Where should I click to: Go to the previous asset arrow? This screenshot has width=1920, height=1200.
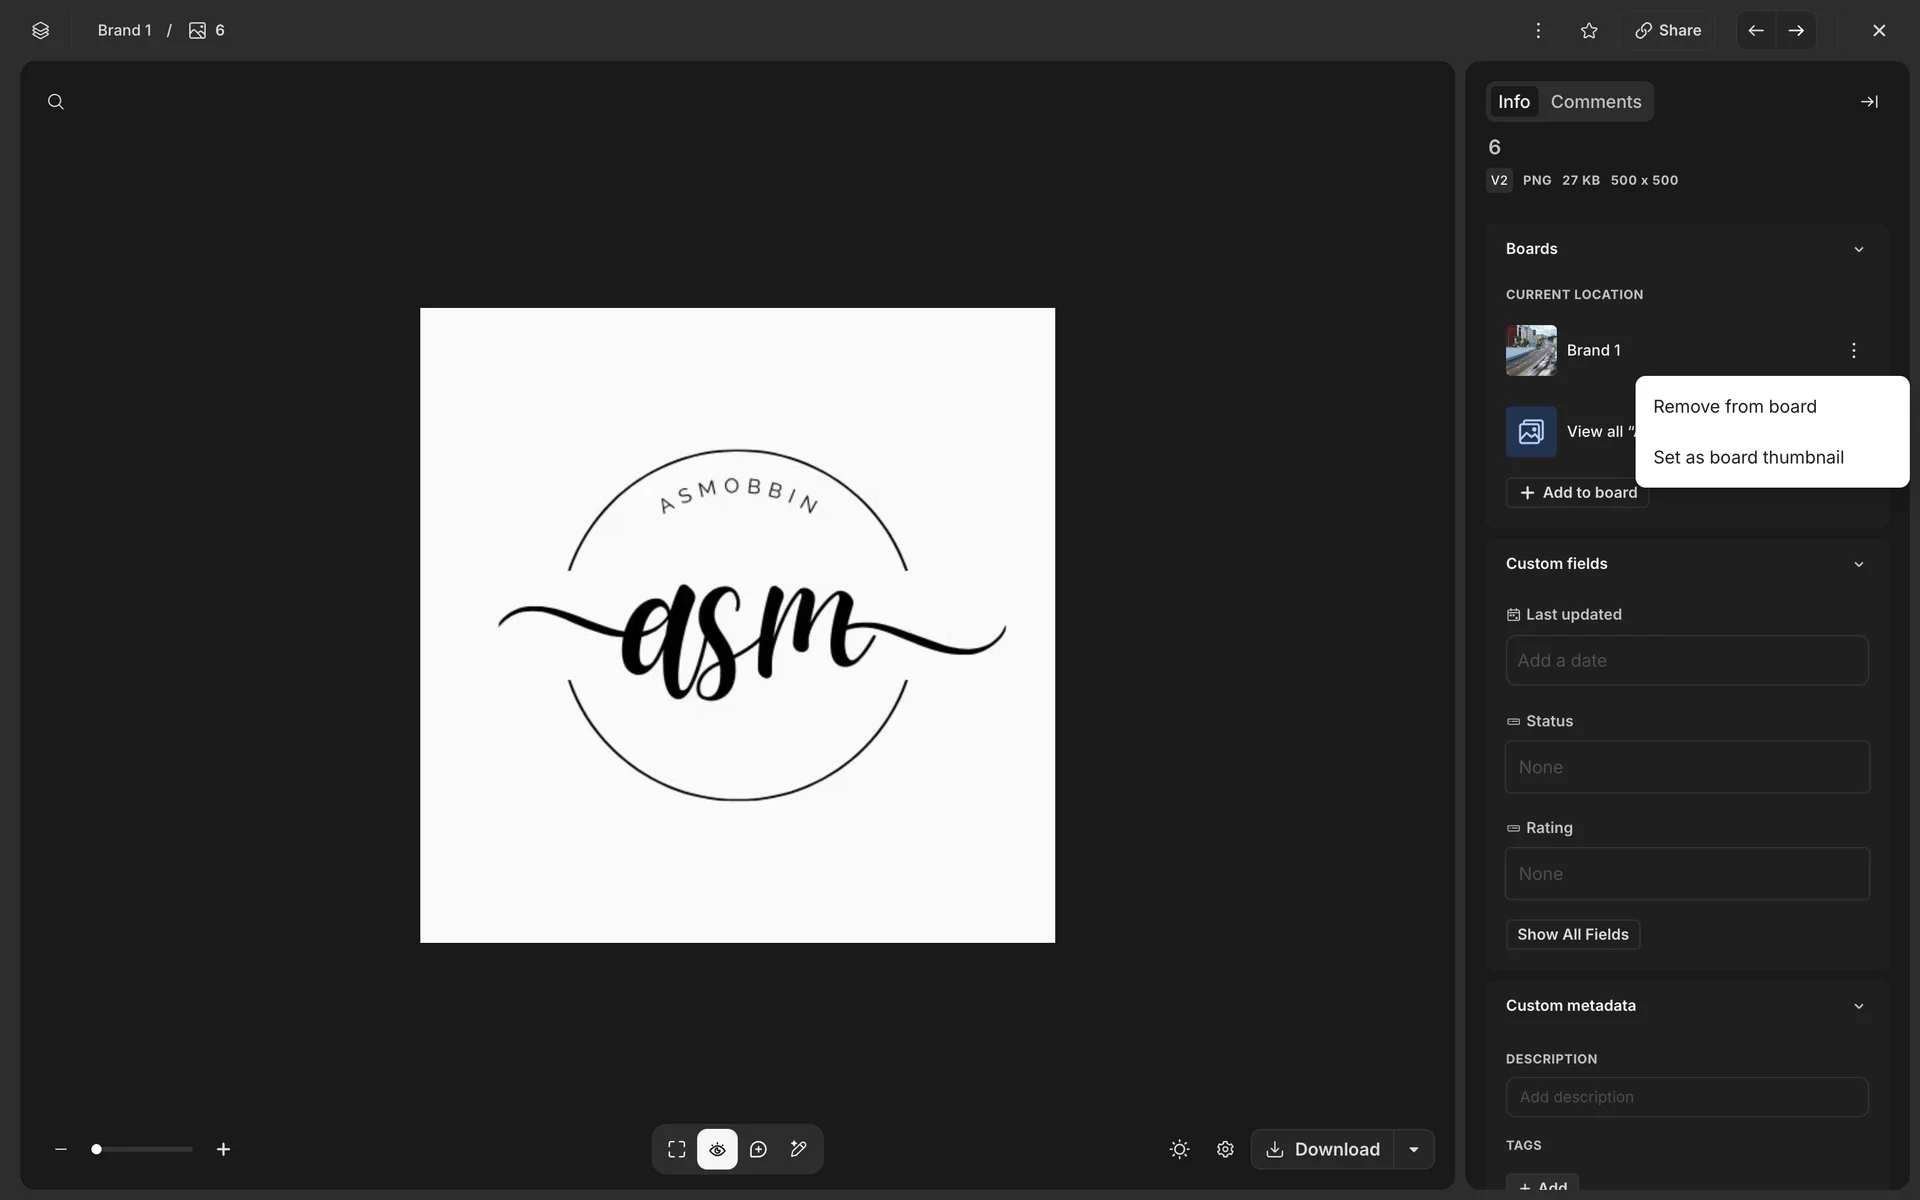click(x=1756, y=30)
